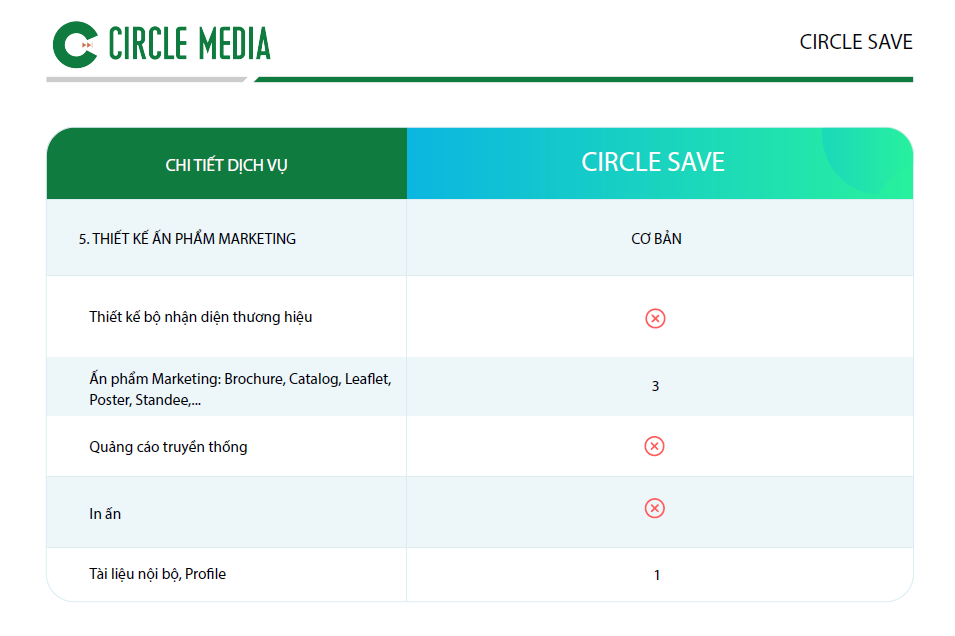Click Tài liệu nội bộ, Profile row text

coord(157,574)
